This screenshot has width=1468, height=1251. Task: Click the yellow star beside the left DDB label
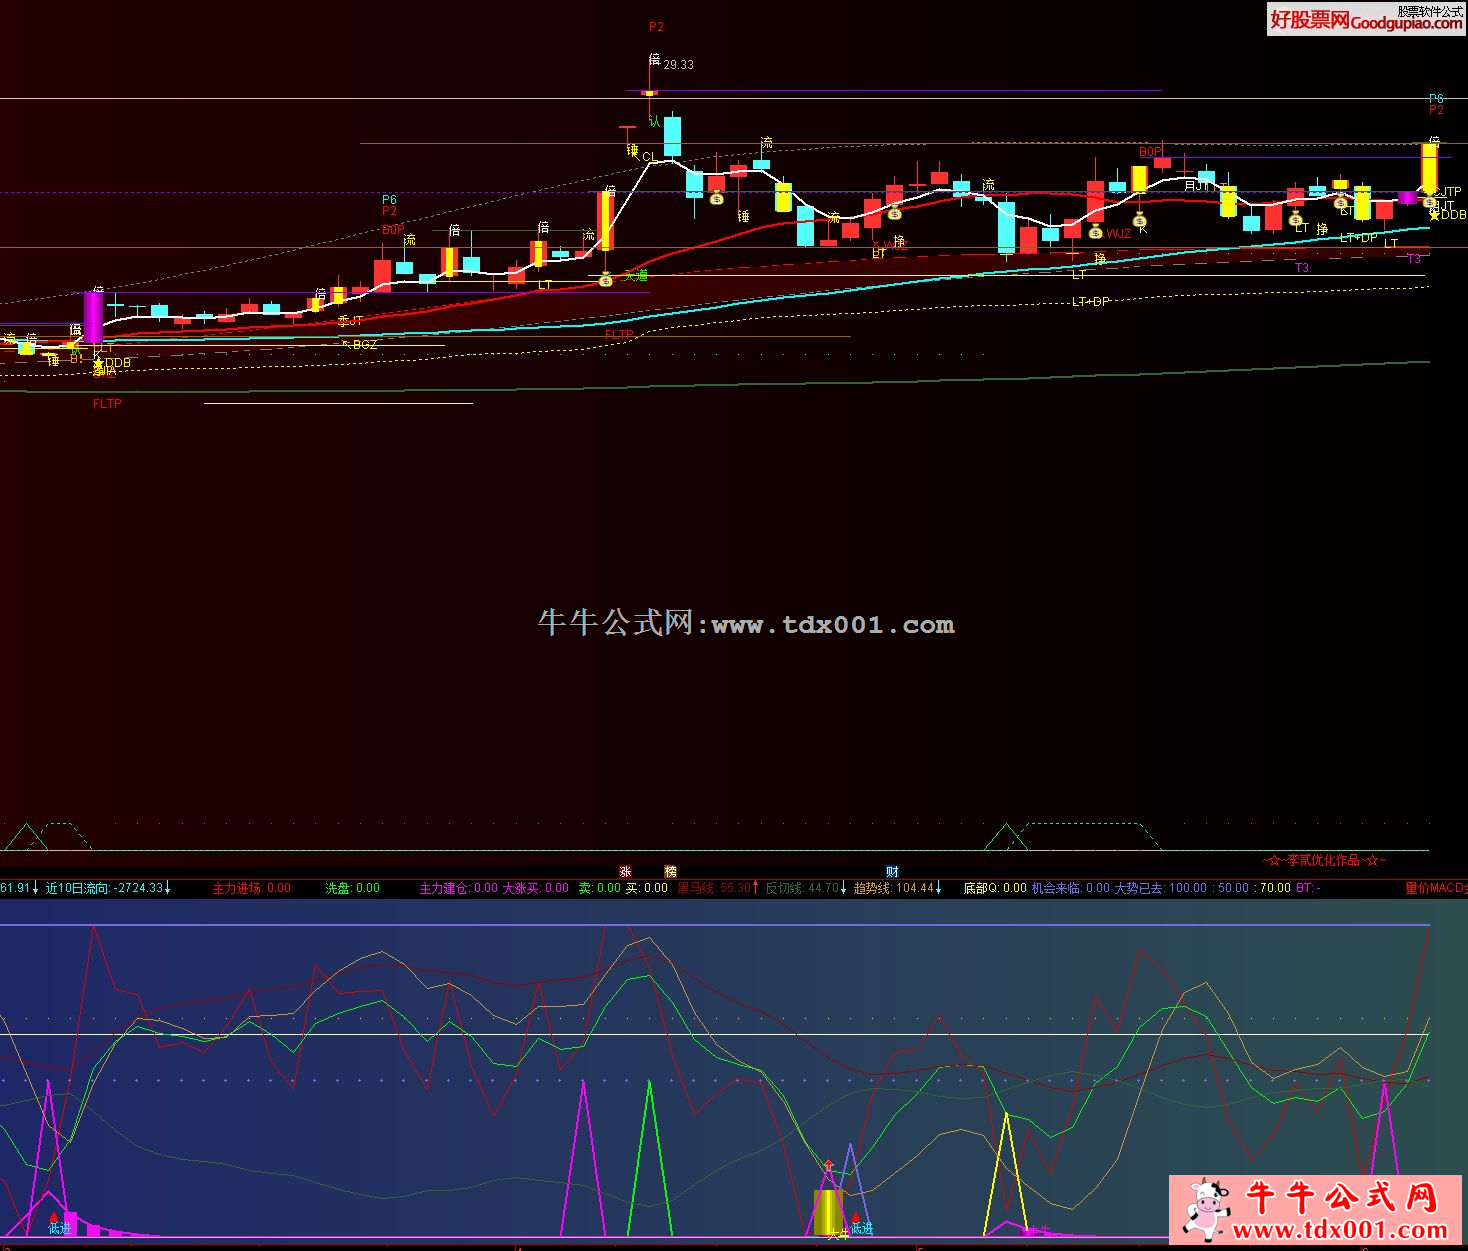[x=98, y=363]
